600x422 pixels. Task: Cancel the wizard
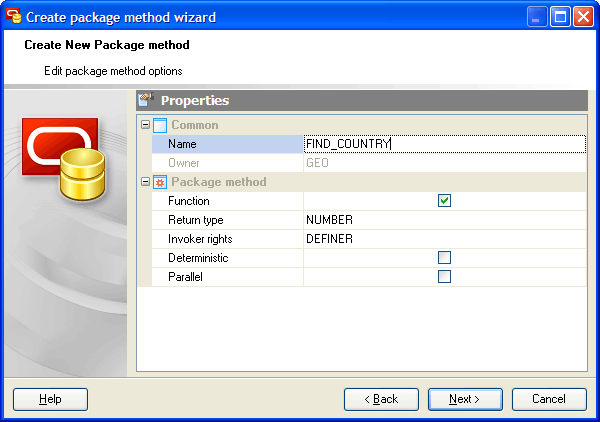[x=549, y=399]
